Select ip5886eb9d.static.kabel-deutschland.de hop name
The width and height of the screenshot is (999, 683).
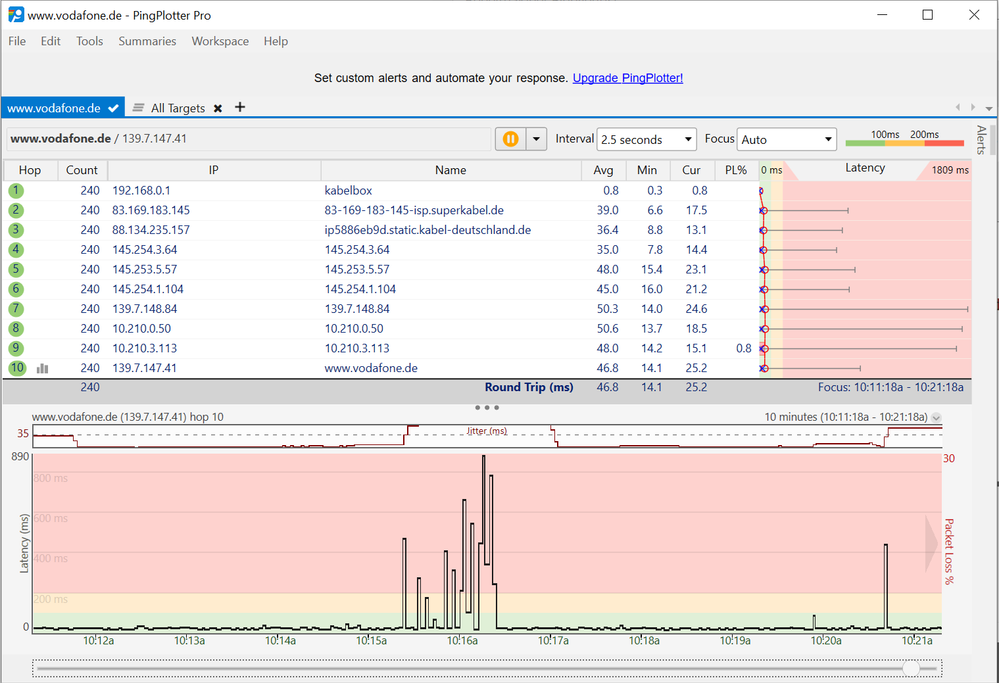coord(428,230)
